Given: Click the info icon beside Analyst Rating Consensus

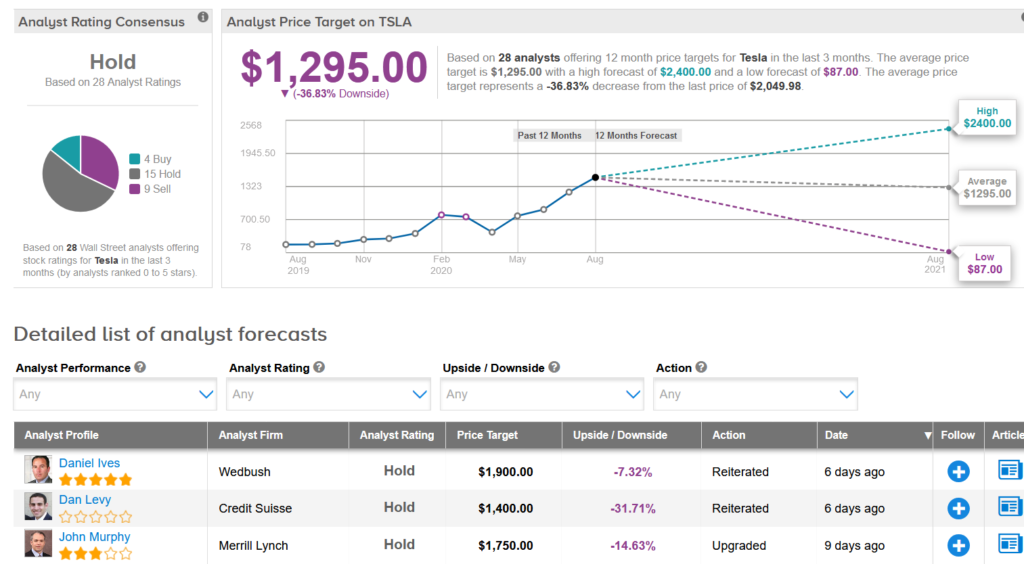Looking at the screenshot, I should tap(203, 18).
